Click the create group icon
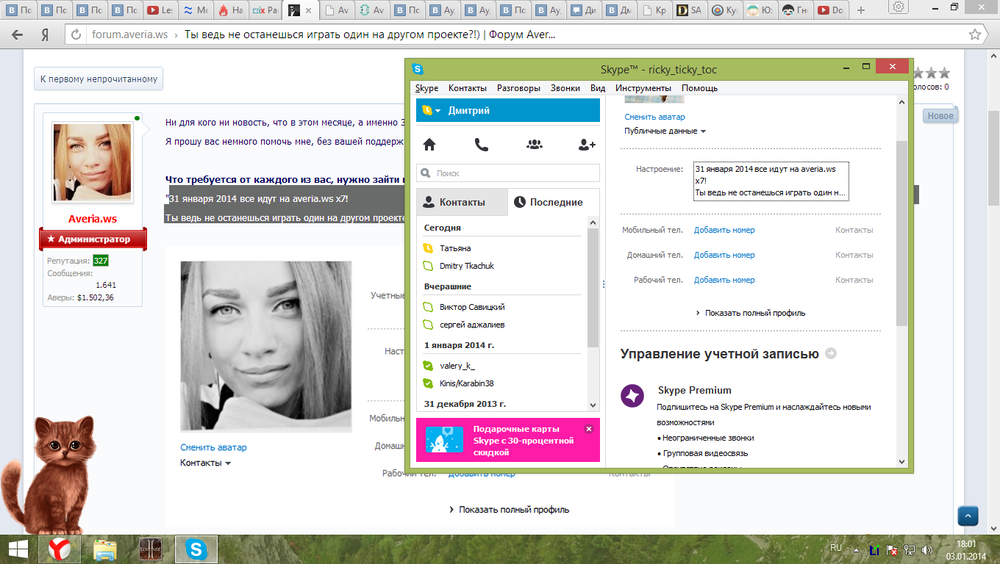 pos(534,144)
